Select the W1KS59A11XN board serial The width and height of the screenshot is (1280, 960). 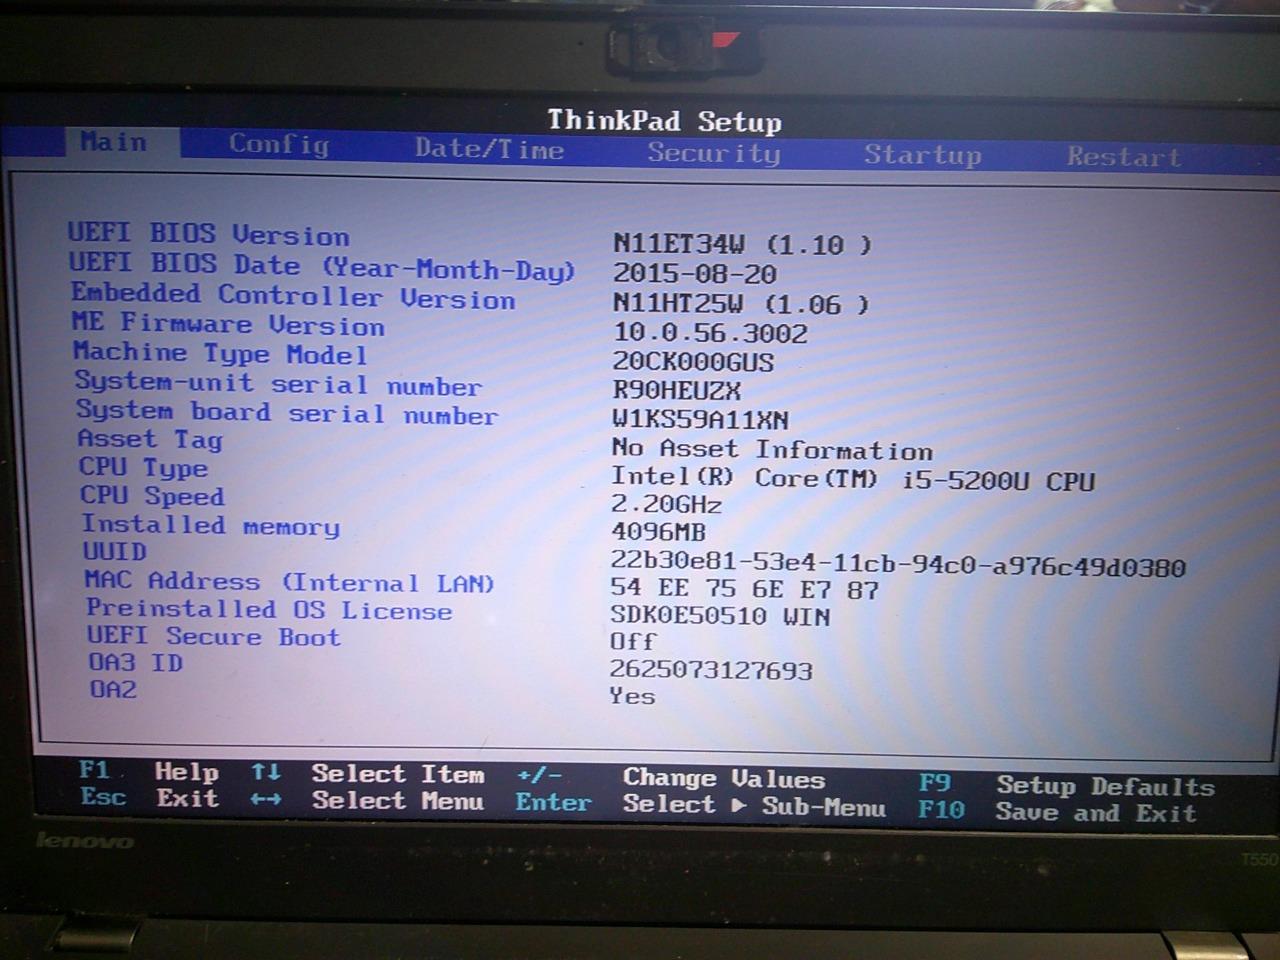click(700, 419)
